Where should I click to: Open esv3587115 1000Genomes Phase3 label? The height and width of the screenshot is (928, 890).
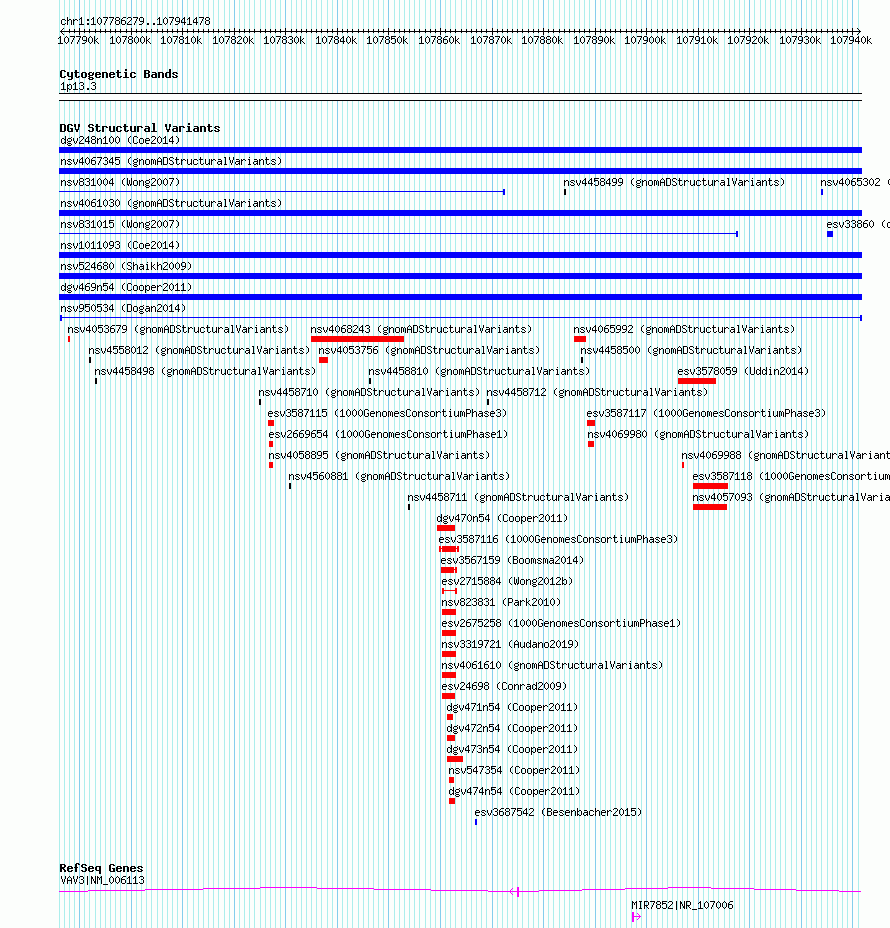point(388,413)
